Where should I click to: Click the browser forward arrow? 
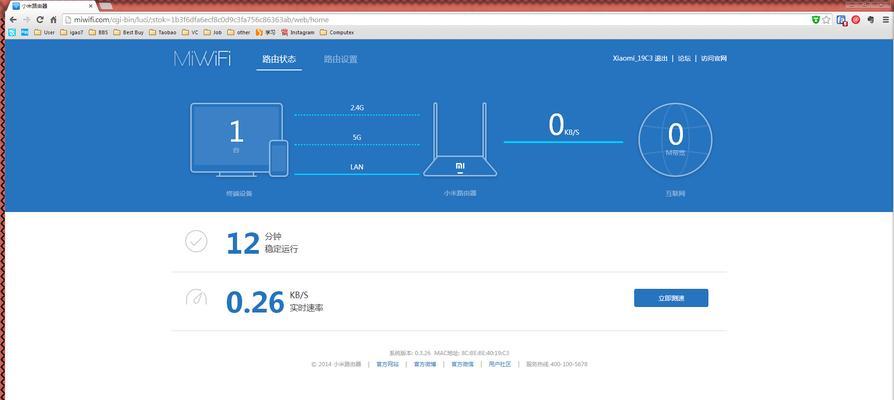[x=26, y=20]
